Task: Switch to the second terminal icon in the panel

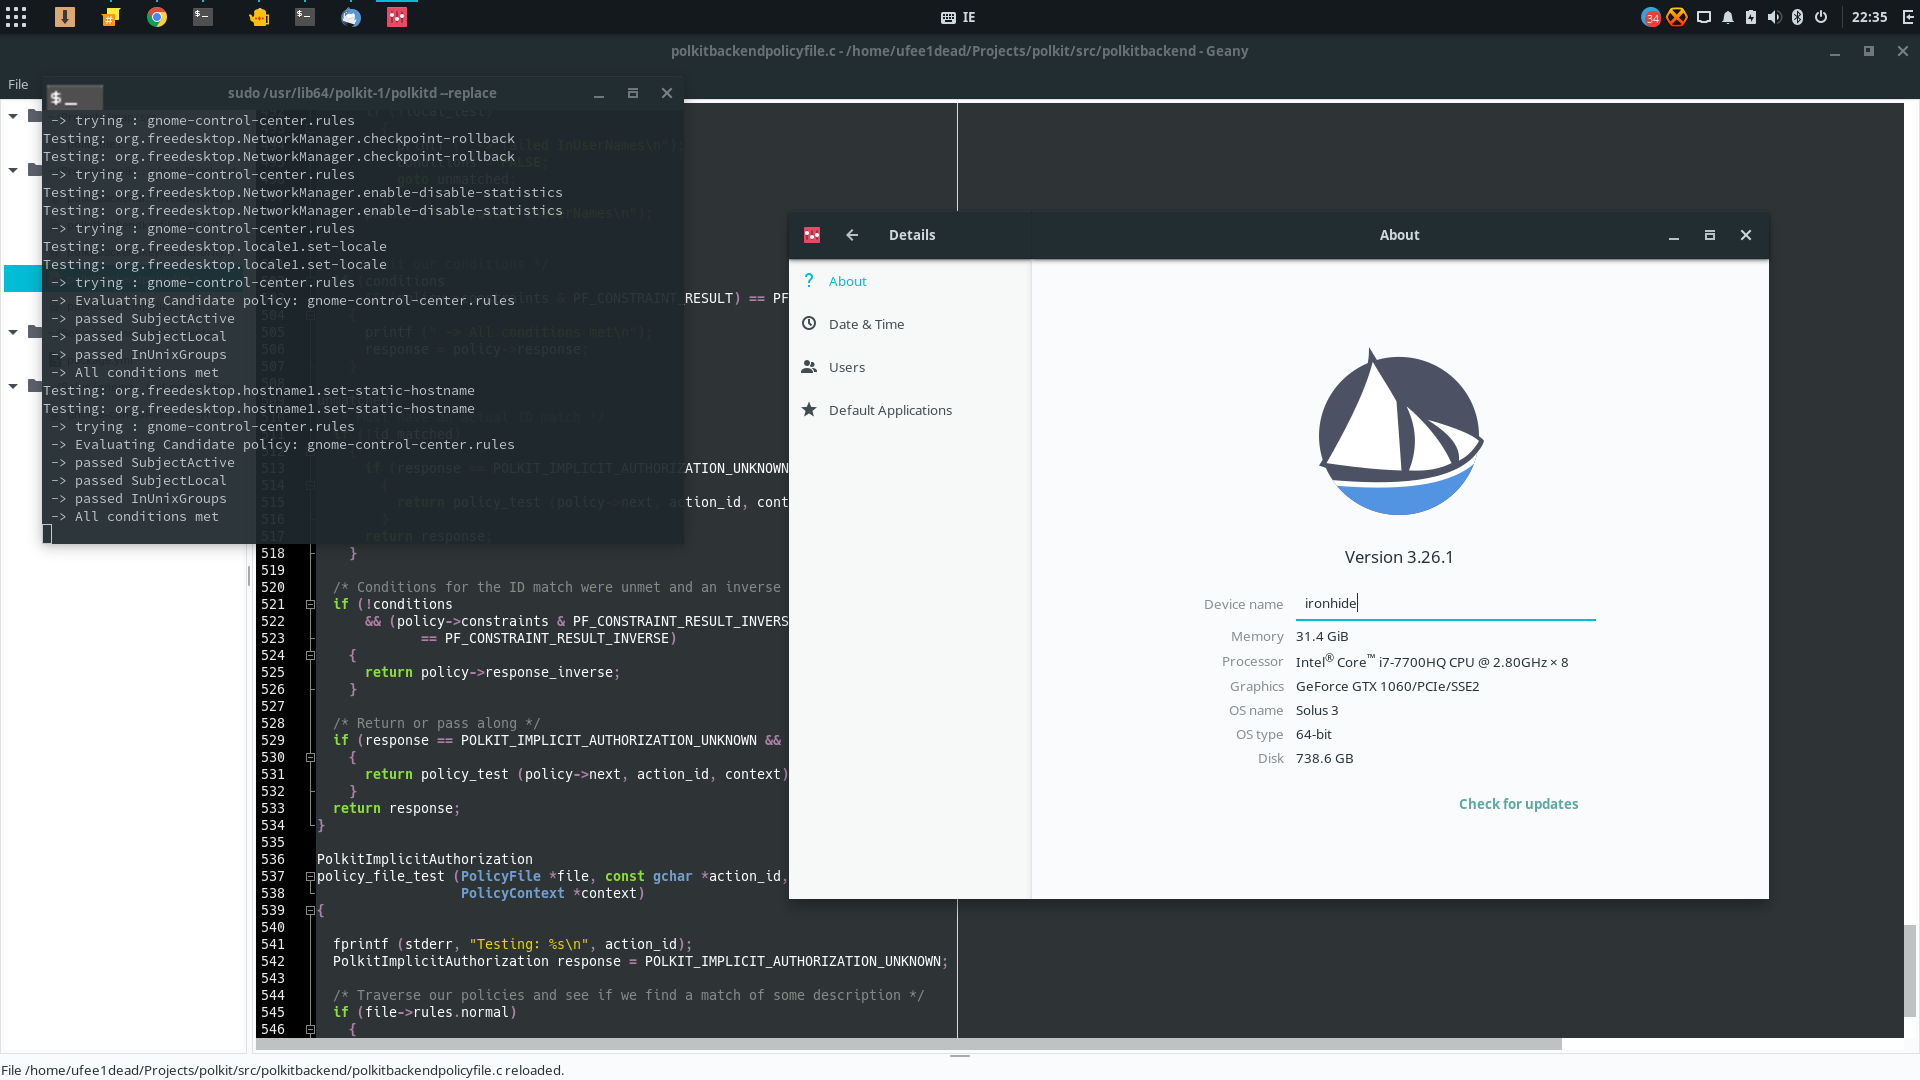Action: tap(305, 17)
